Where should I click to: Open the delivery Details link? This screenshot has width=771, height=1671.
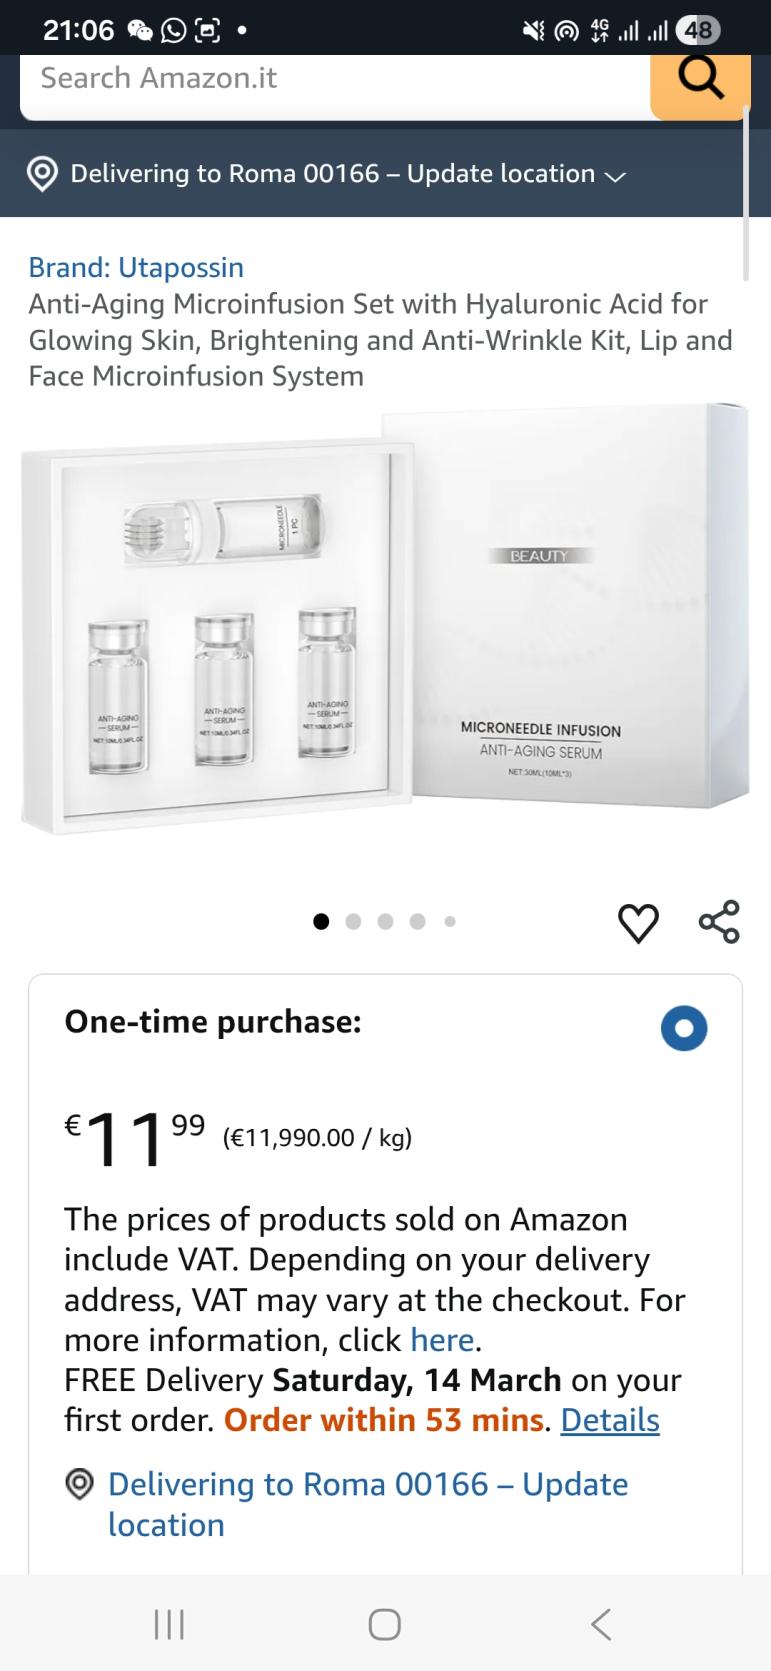tap(609, 1420)
